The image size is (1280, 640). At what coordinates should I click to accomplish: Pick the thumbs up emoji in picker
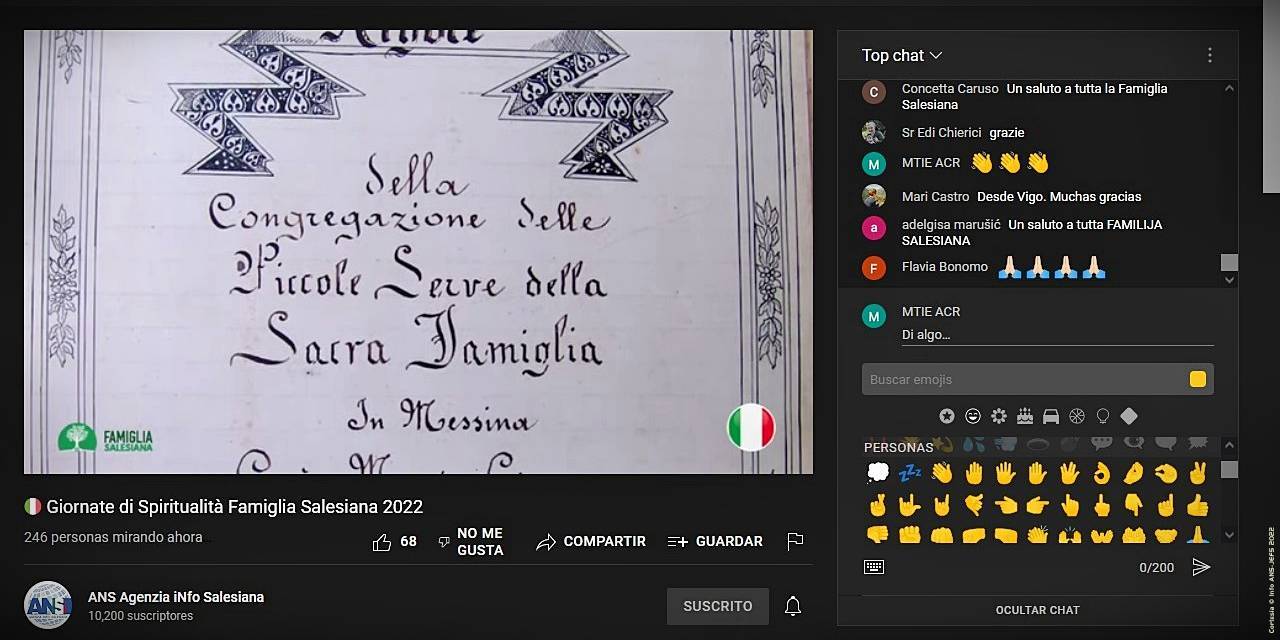coord(1198,505)
